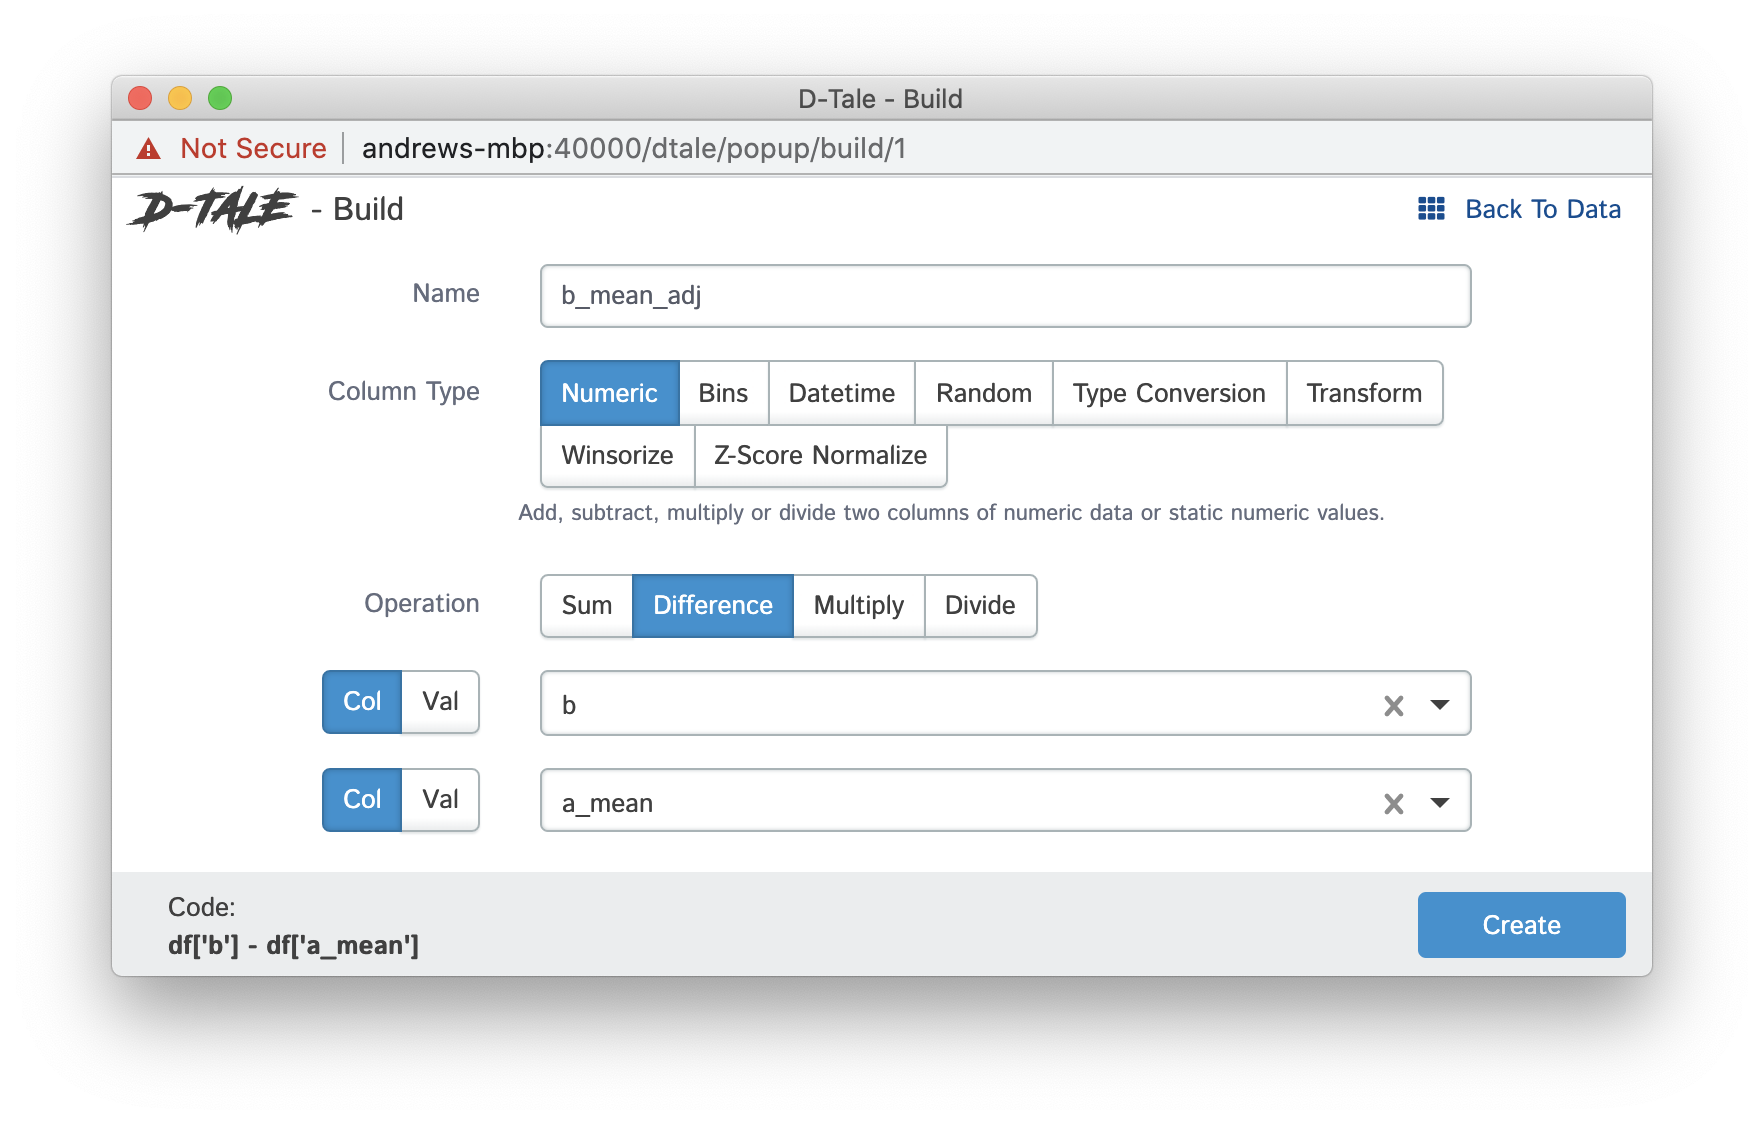
Task: Click the 'Code:' label
Action: pos(202,907)
